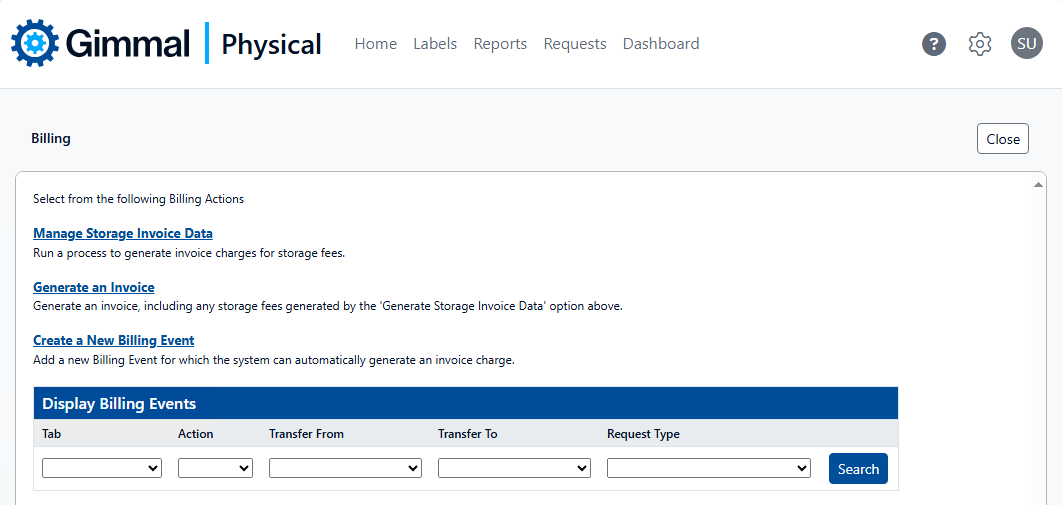Click the Physical product title

point(271,44)
